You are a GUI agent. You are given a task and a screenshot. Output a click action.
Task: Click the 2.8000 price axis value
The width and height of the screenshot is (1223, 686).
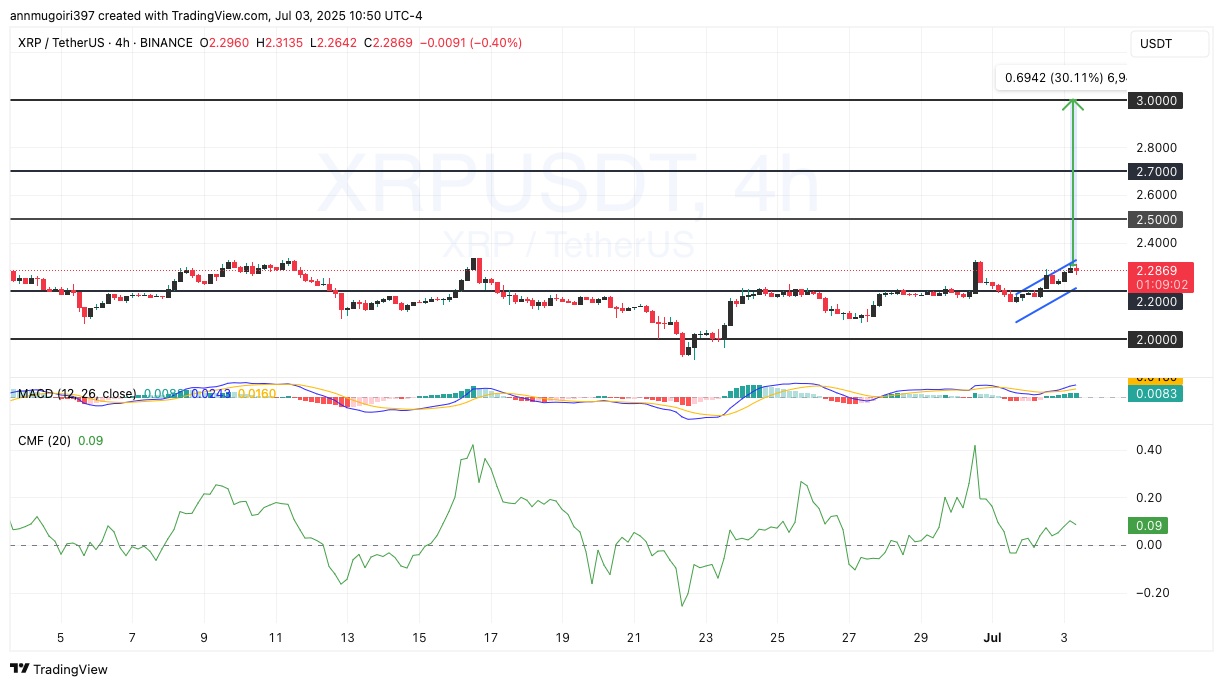[1156, 147]
